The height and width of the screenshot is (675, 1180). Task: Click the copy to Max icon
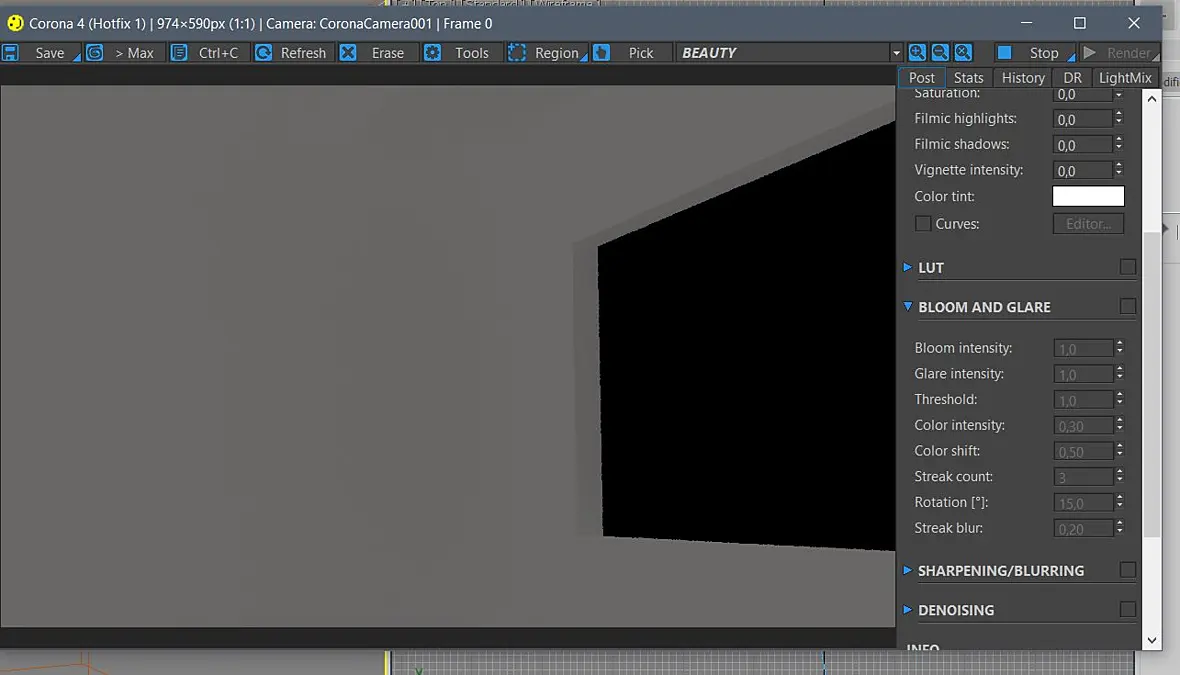click(x=95, y=53)
